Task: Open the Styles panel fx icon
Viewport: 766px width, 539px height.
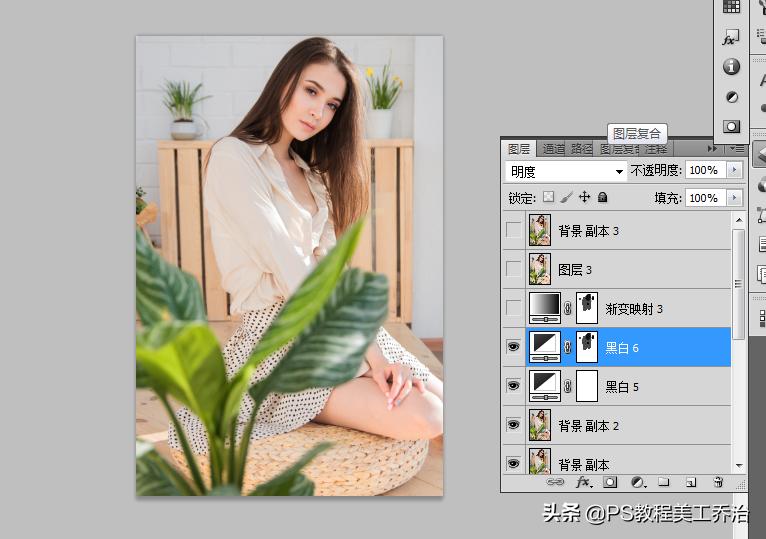Action: pos(731,37)
